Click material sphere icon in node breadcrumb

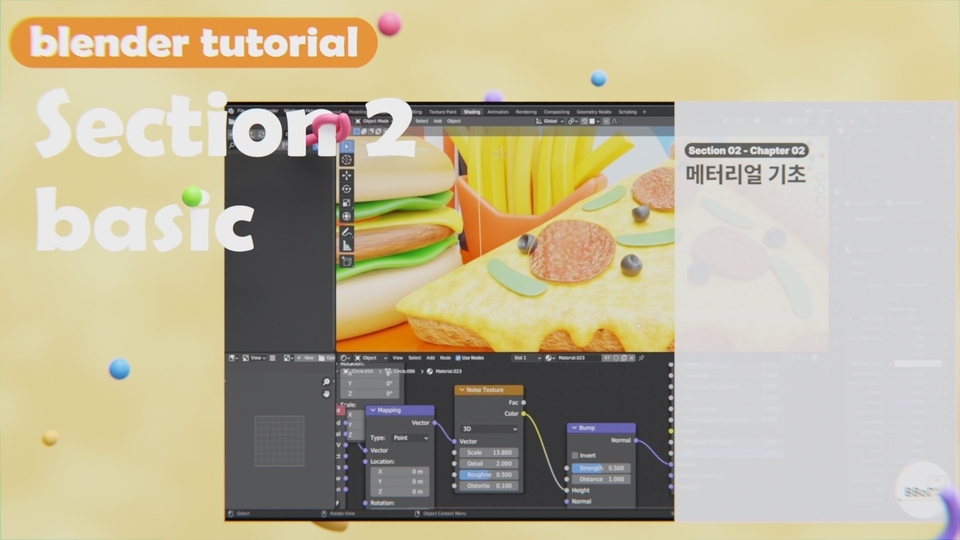(429, 371)
